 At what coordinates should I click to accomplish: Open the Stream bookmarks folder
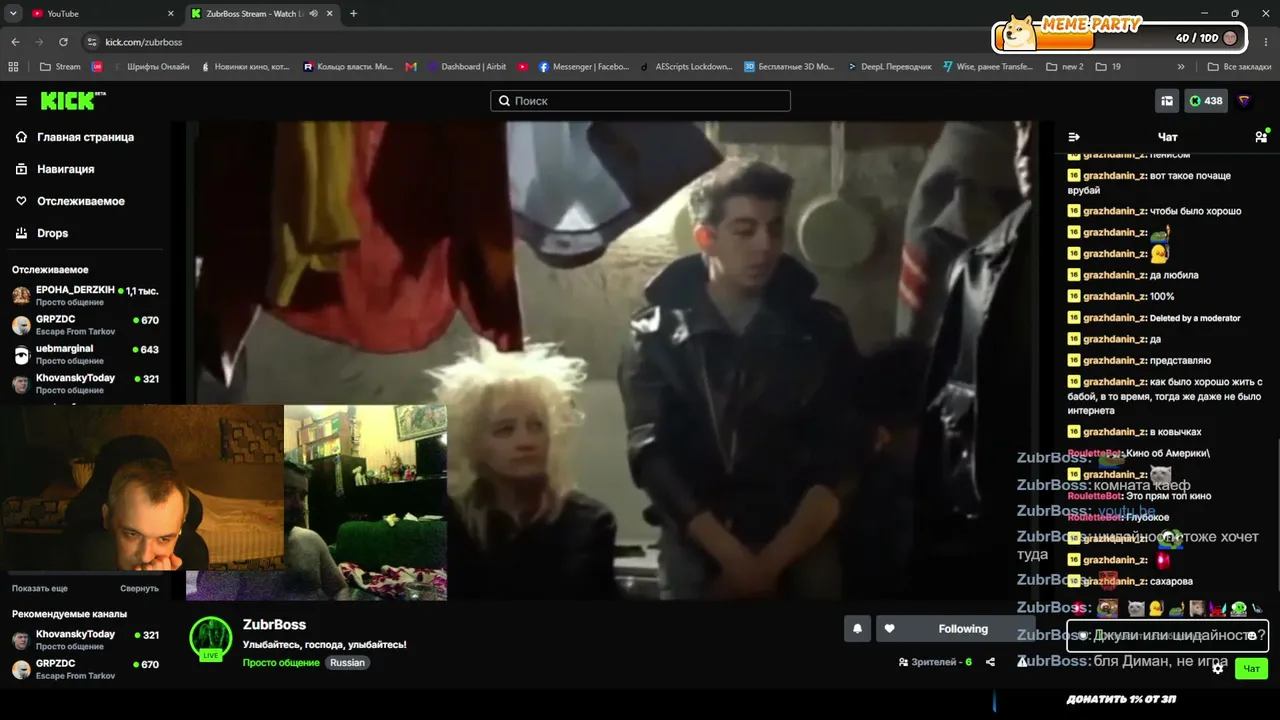point(60,67)
